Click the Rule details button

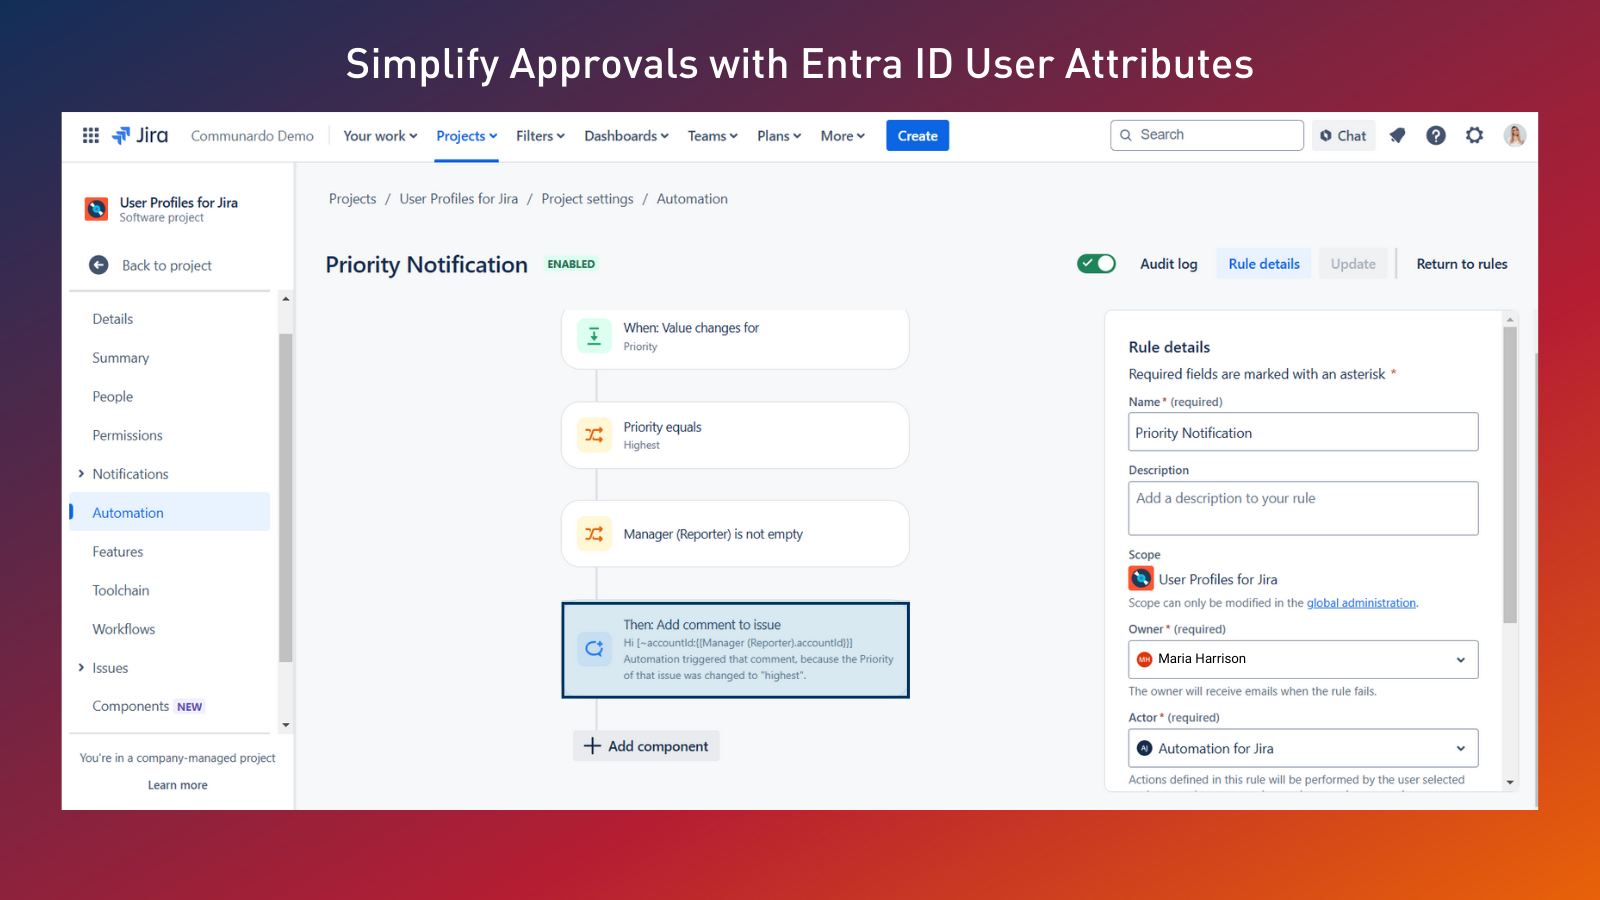tap(1264, 264)
